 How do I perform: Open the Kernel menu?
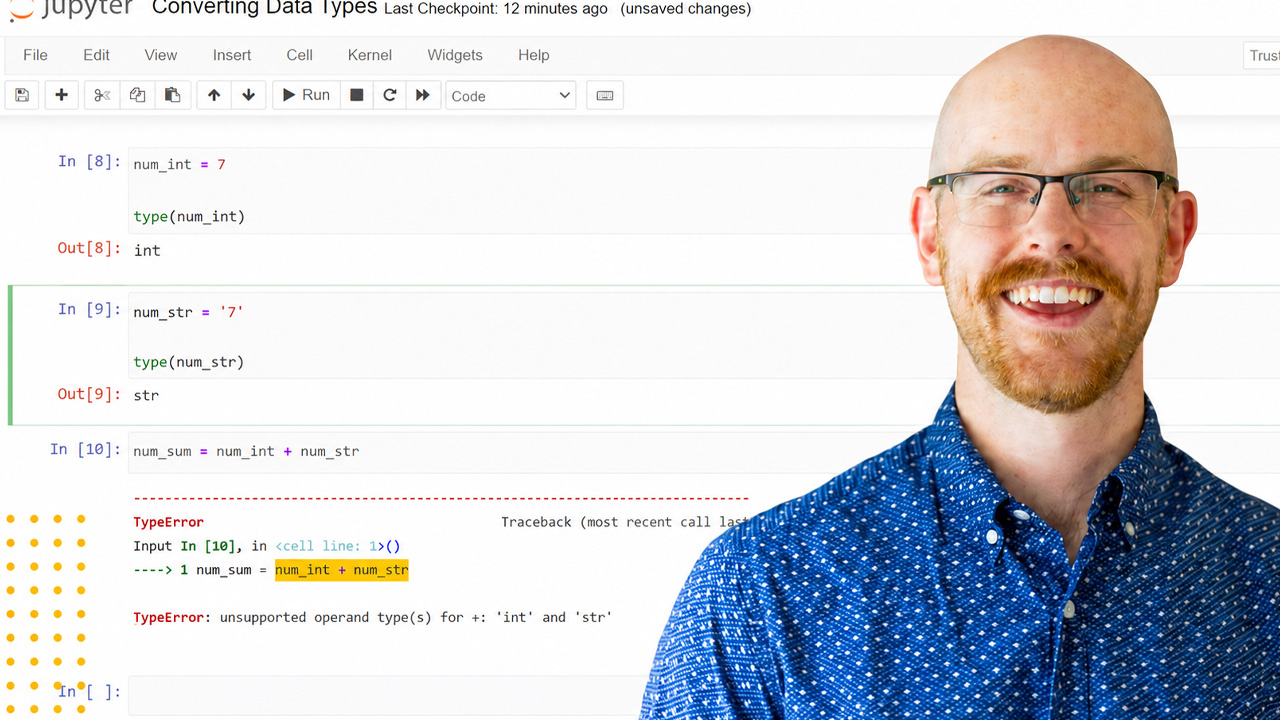click(370, 55)
